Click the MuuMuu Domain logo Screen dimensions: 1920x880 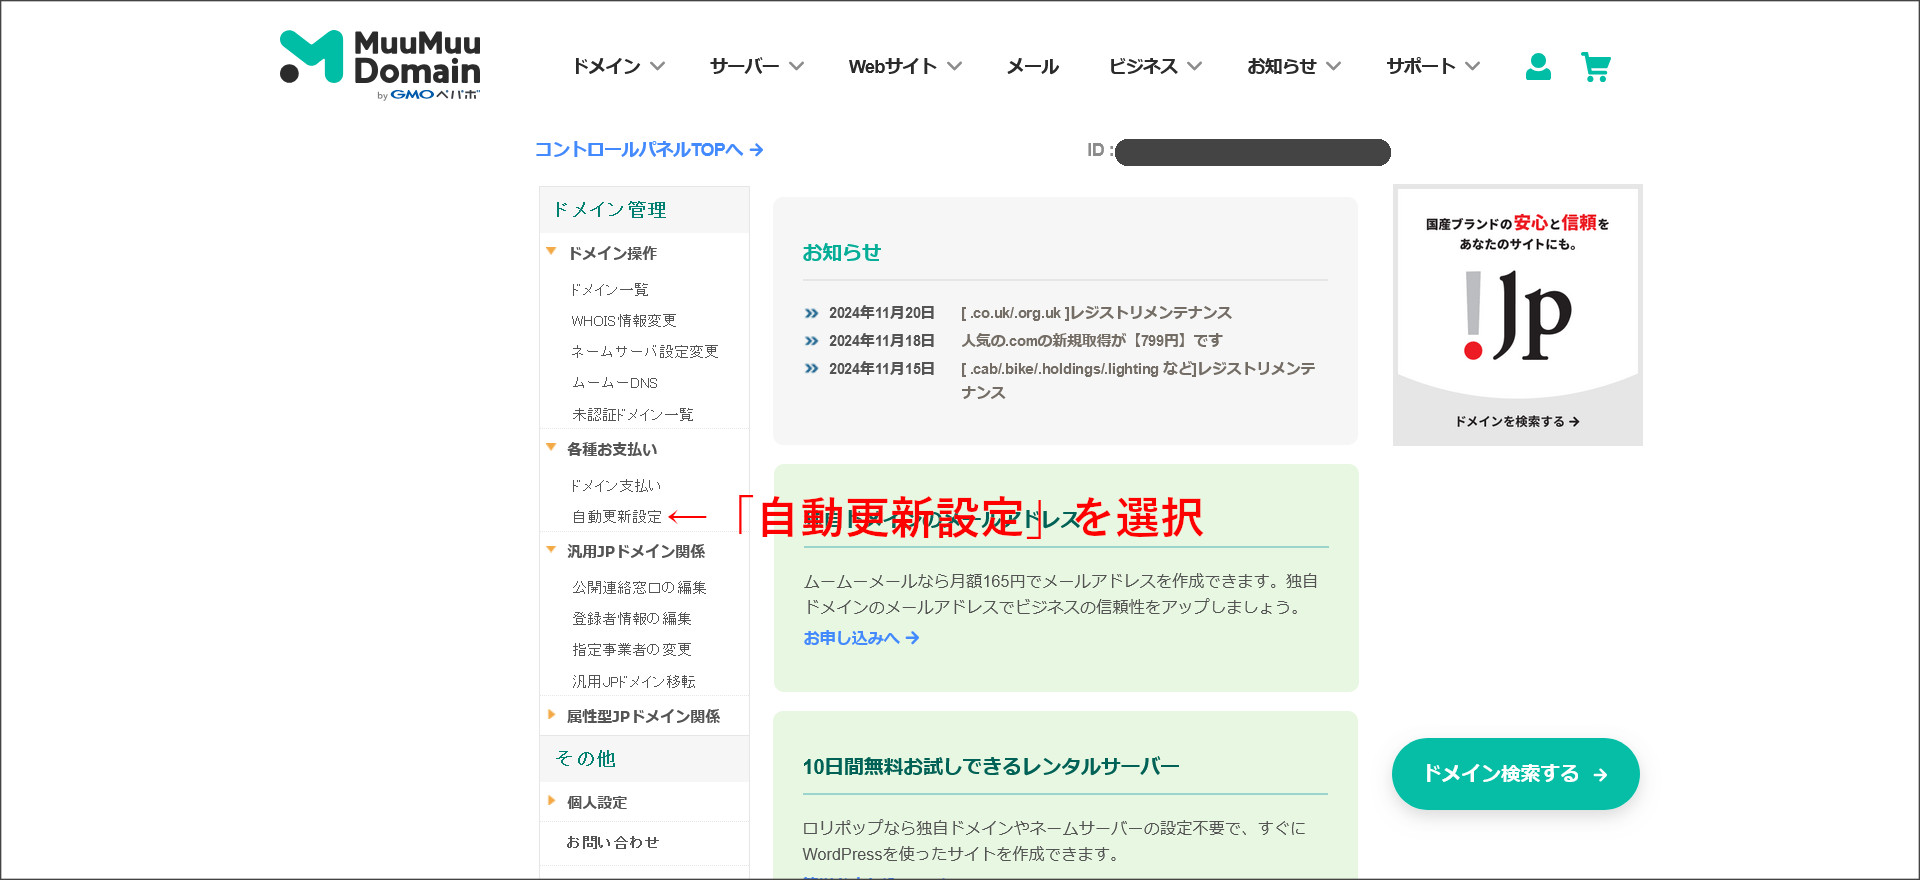click(380, 65)
